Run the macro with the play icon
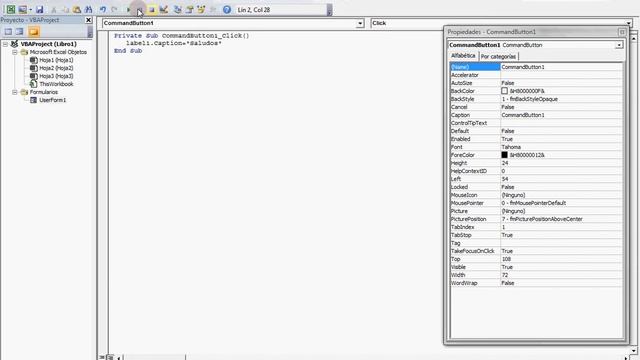The height and width of the screenshot is (360, 640). coord(129,9)
